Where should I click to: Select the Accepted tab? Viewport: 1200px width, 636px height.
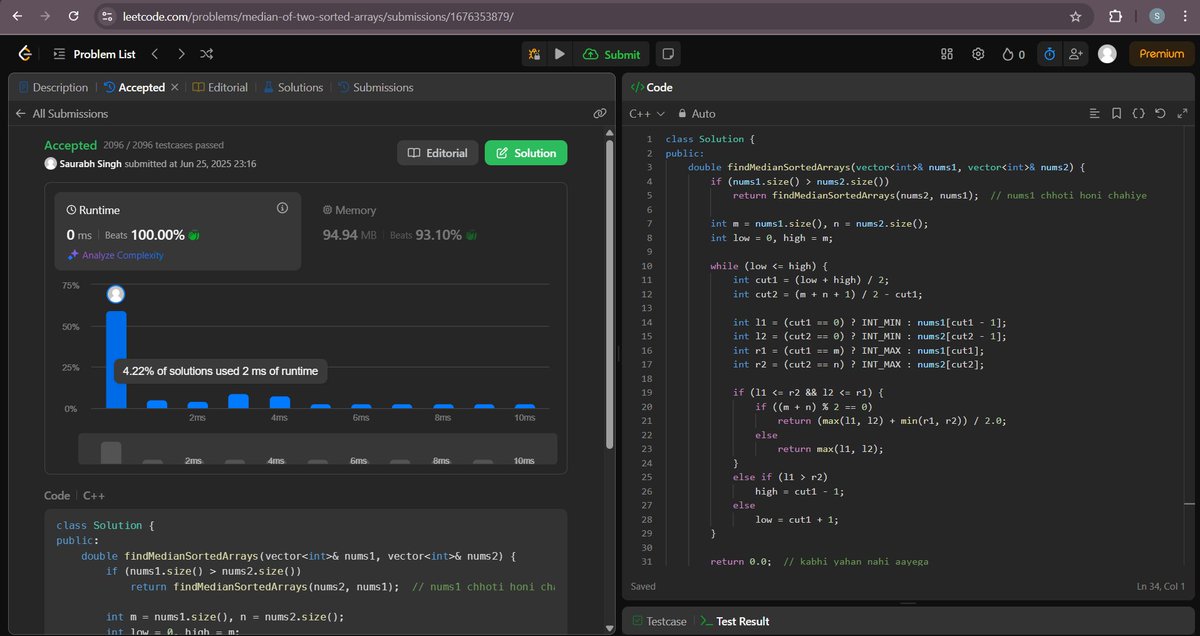tap(134, 87)
